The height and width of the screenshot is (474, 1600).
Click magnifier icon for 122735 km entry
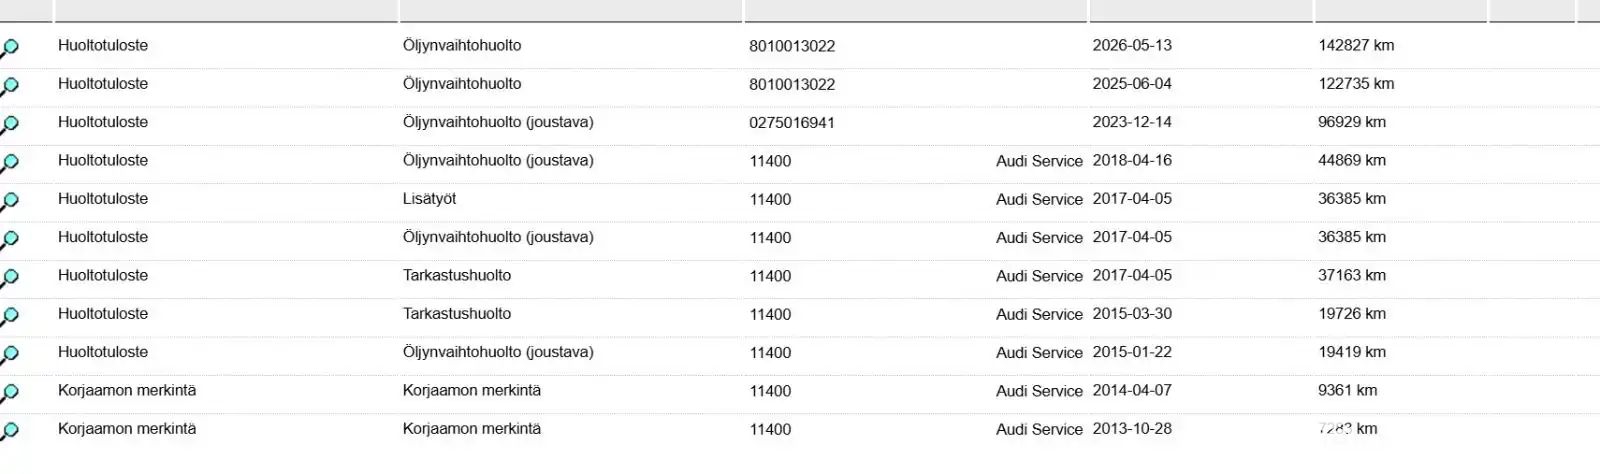[x=10, y=86]
